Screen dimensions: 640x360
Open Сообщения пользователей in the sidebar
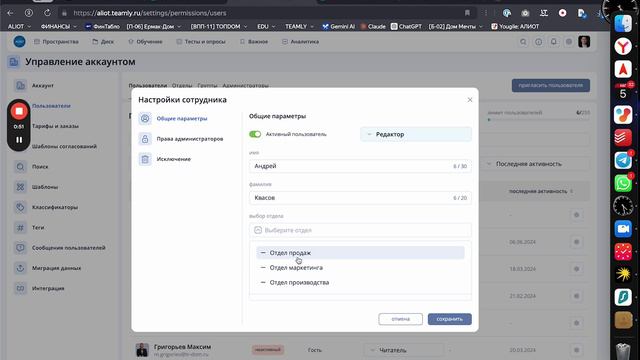69,248
